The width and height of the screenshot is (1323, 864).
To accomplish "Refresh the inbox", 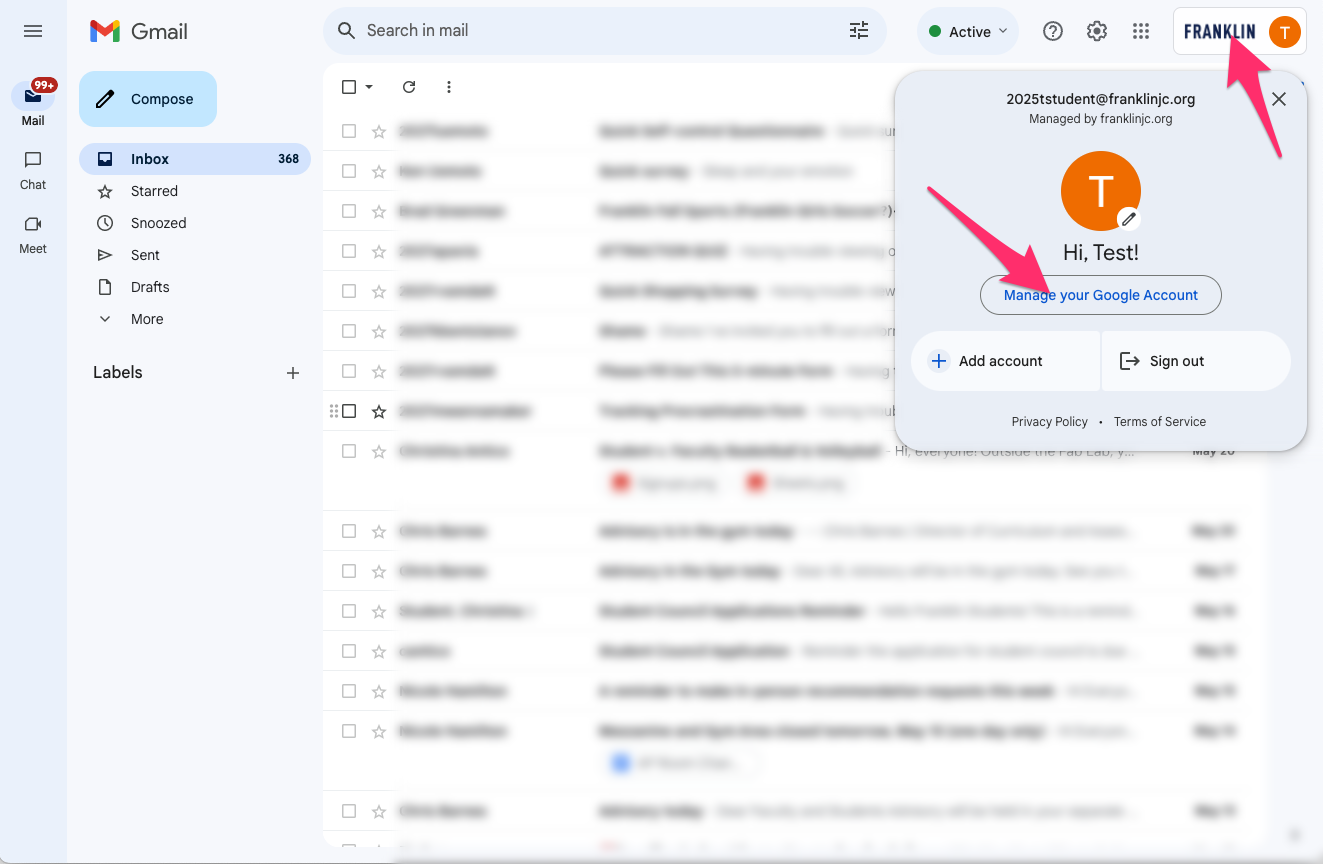I will [409, 87].
